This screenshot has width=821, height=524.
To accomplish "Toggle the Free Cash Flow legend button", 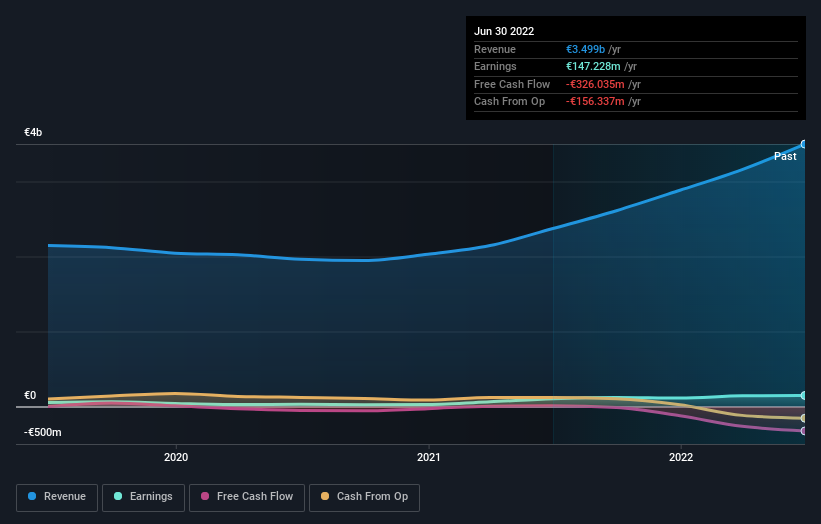I will [x=247, y=497].
